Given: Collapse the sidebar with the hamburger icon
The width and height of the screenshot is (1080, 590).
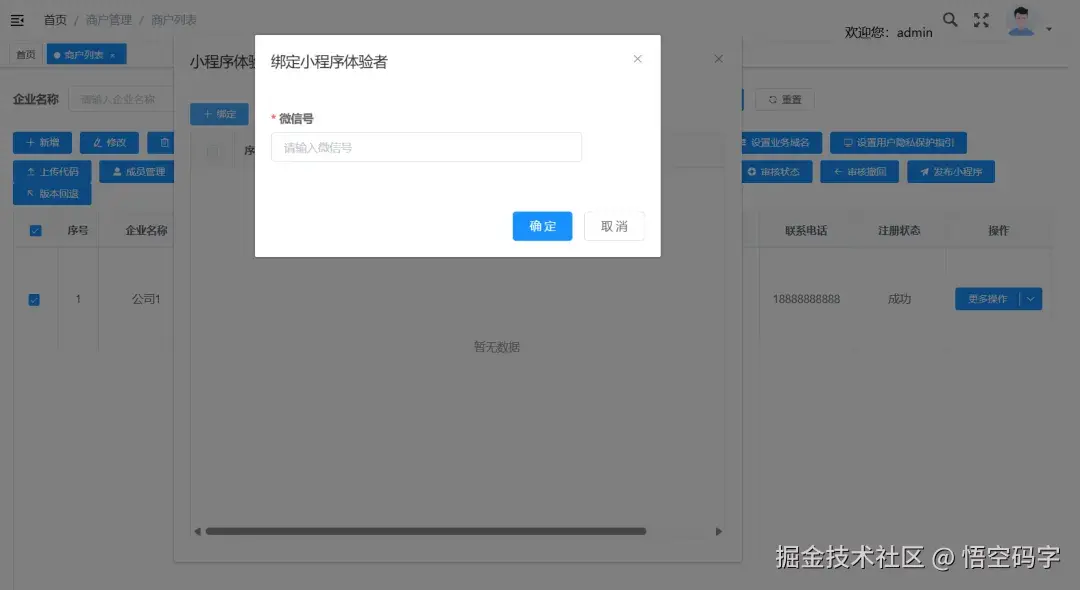Looking at the screenshot, I should click(x=17, y=18).
